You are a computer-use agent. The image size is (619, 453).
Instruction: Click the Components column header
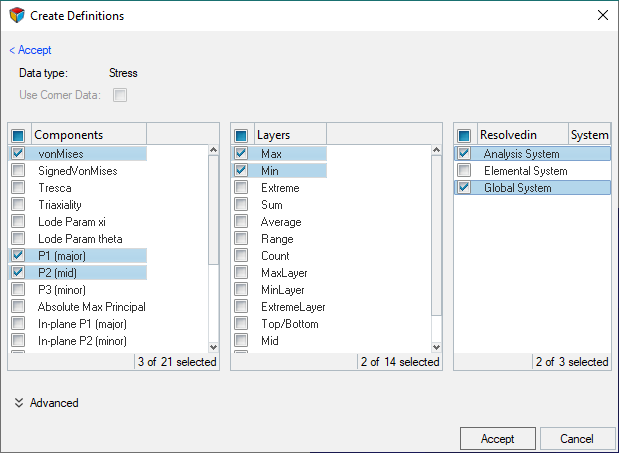[88, 135]
